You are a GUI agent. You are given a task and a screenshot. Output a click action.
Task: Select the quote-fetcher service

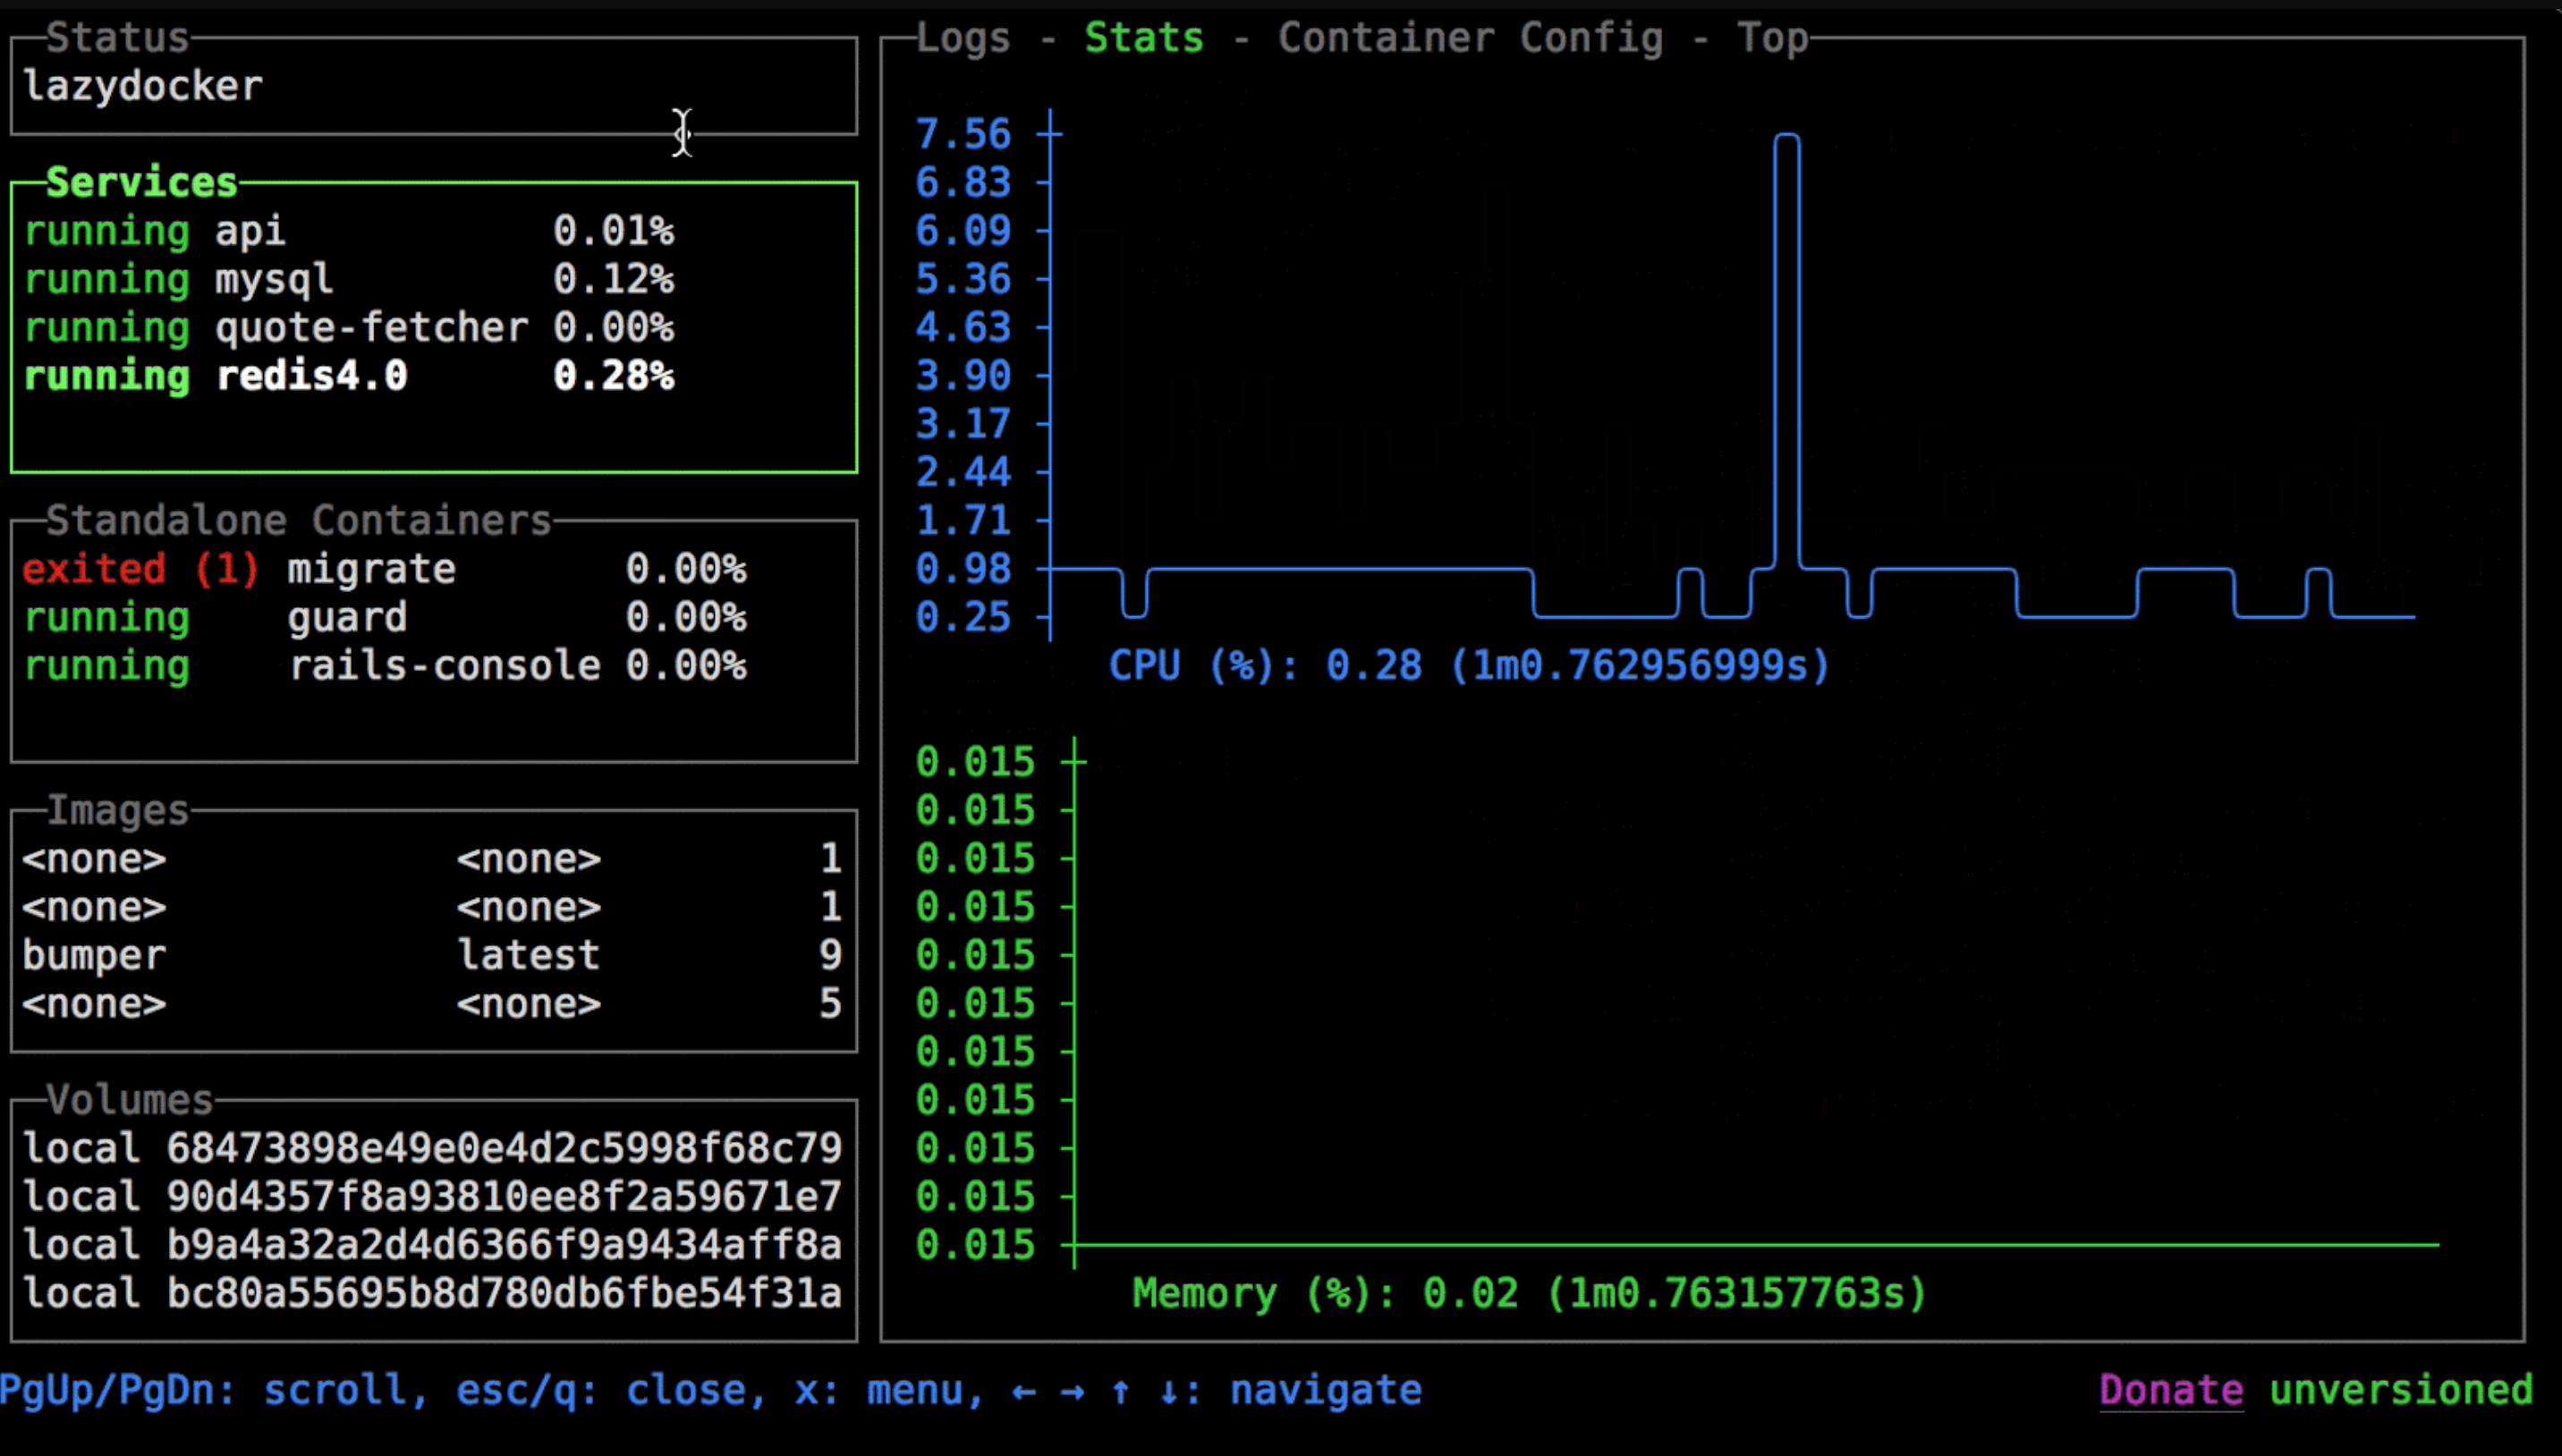[x=372, y=327]
